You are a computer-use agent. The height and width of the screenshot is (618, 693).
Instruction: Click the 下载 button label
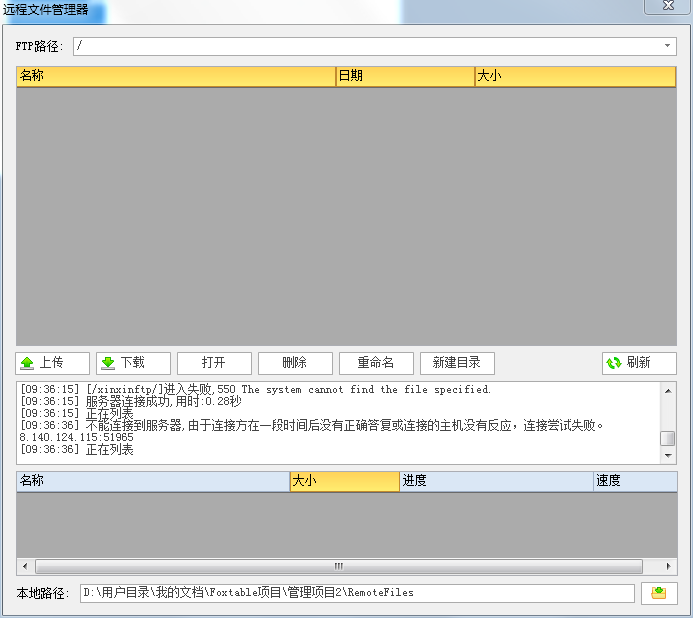pyautogui.click(x=133, y=362)
